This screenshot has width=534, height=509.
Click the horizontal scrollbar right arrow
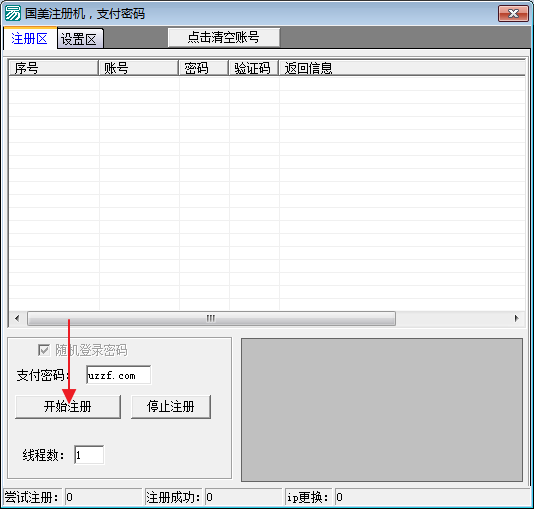coord(517,319)
